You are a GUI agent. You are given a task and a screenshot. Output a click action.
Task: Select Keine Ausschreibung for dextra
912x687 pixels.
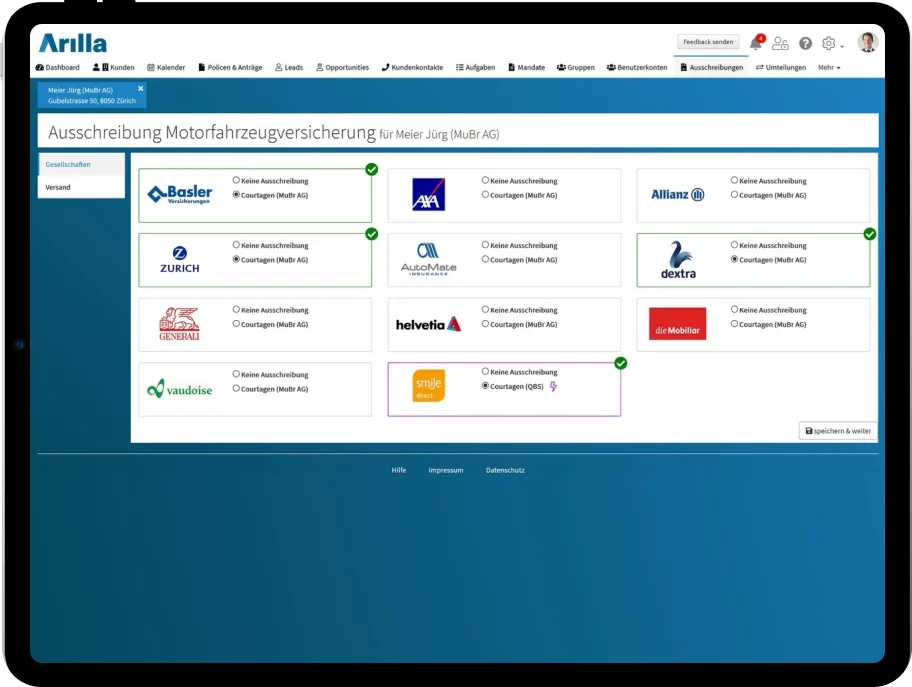point(734,245)
